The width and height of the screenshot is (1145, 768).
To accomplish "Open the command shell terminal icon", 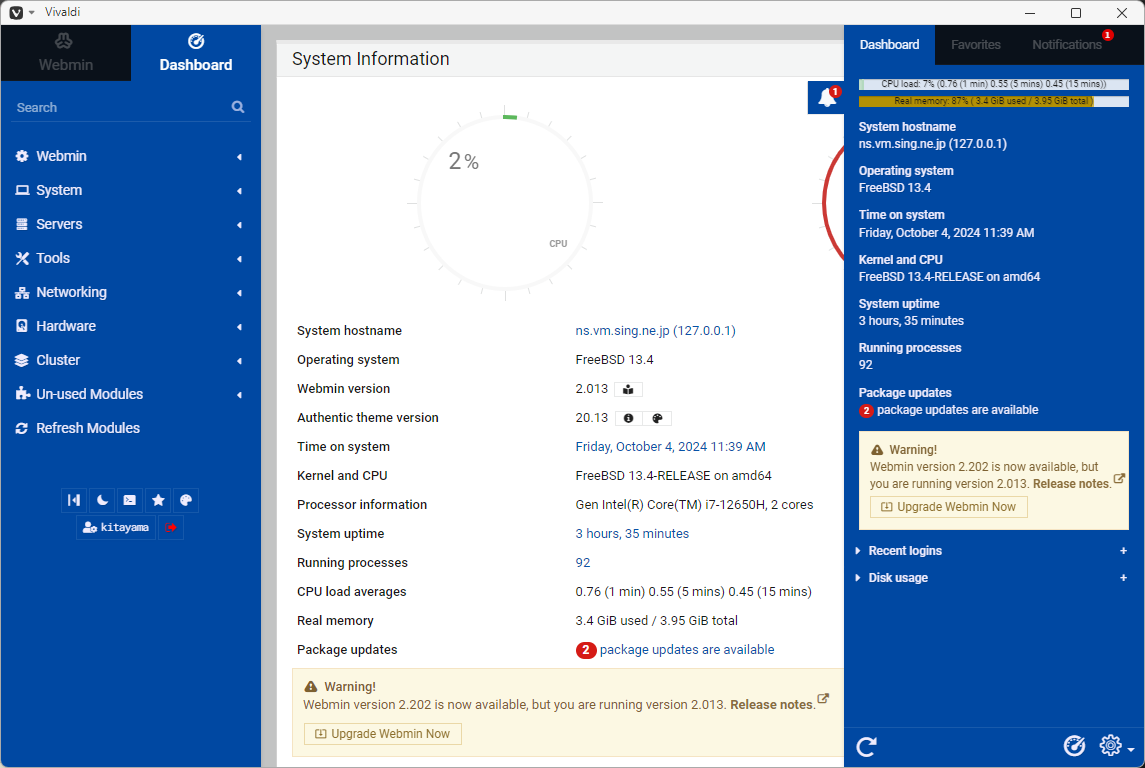I will click(x=130, y=500).
